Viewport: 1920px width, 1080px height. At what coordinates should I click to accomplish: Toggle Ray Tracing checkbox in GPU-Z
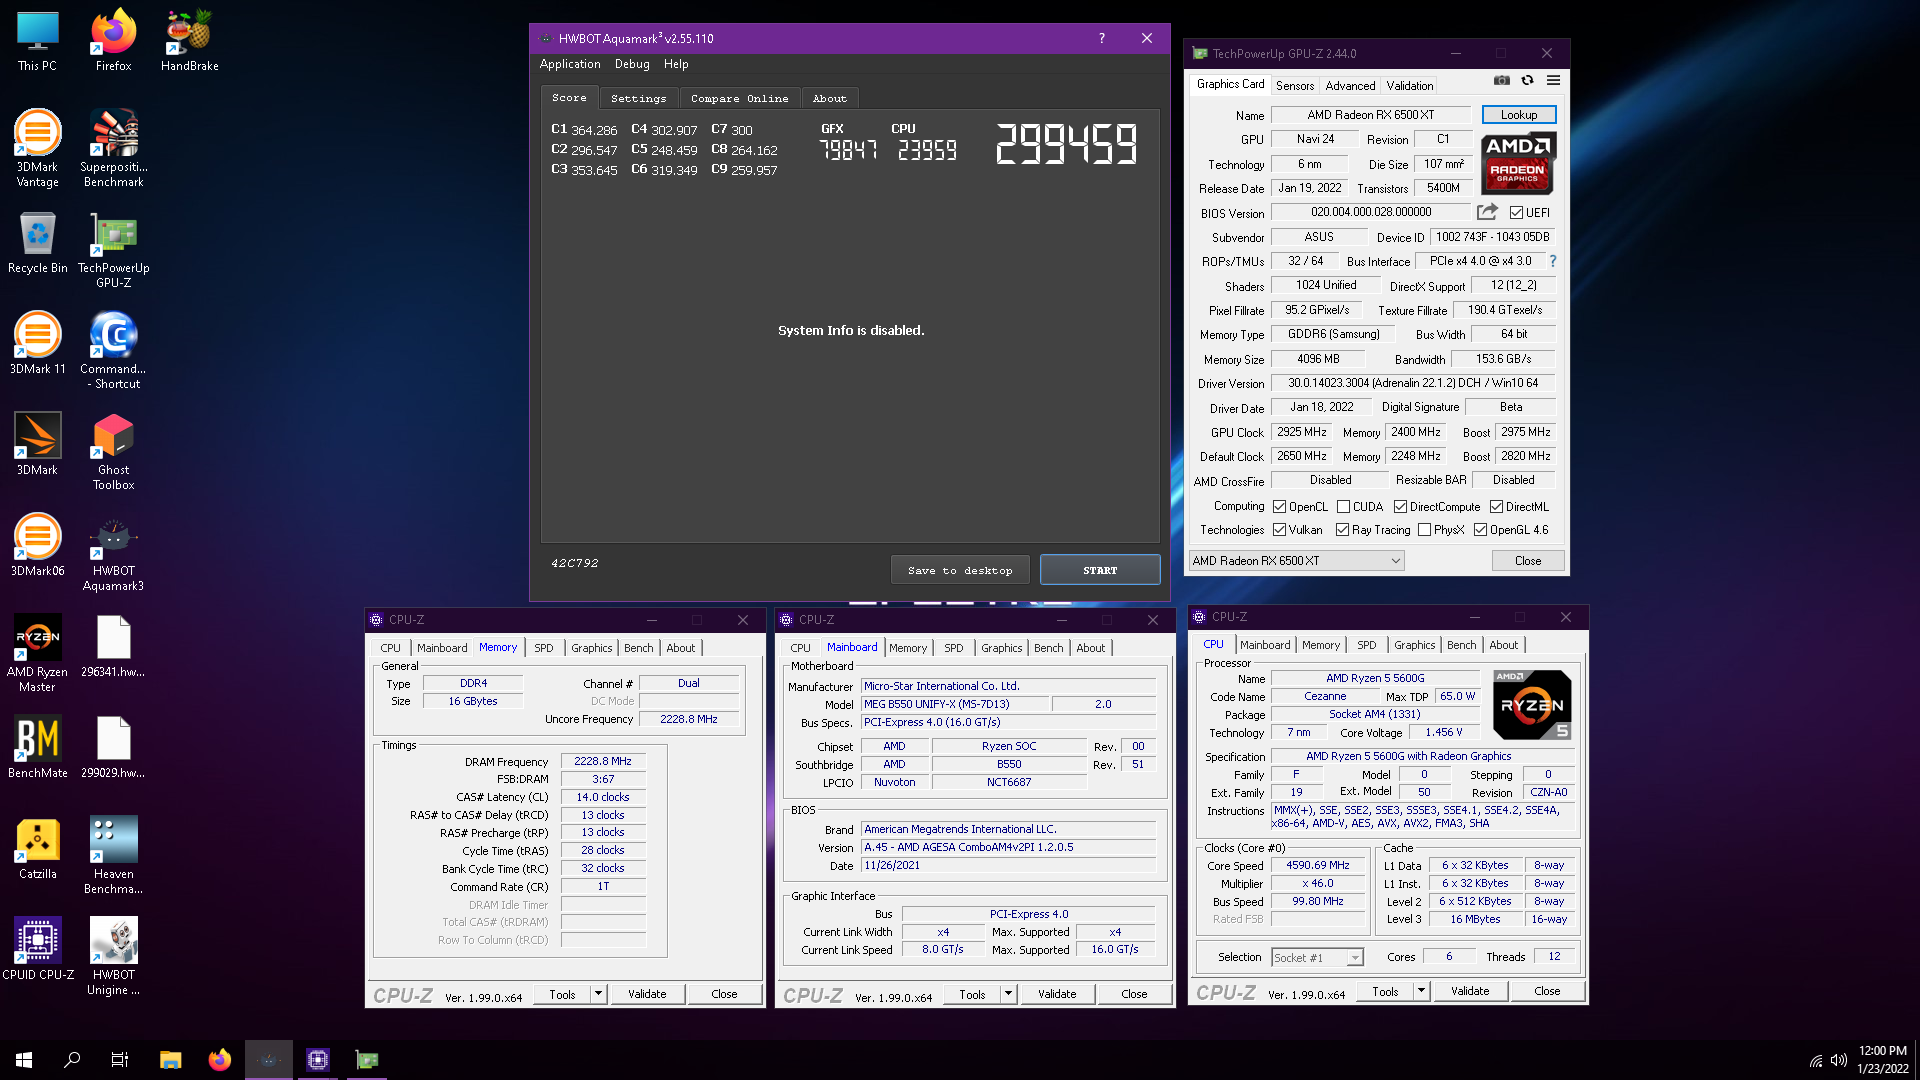point(1342,530)
